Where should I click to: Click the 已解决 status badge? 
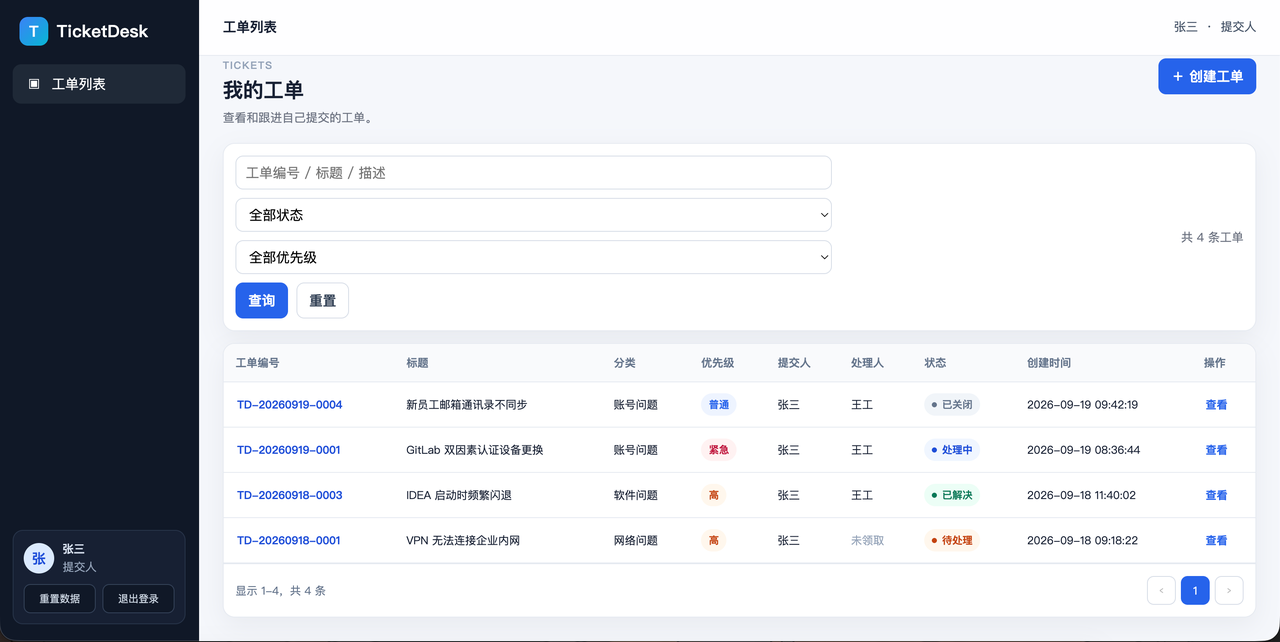(952, 495)
